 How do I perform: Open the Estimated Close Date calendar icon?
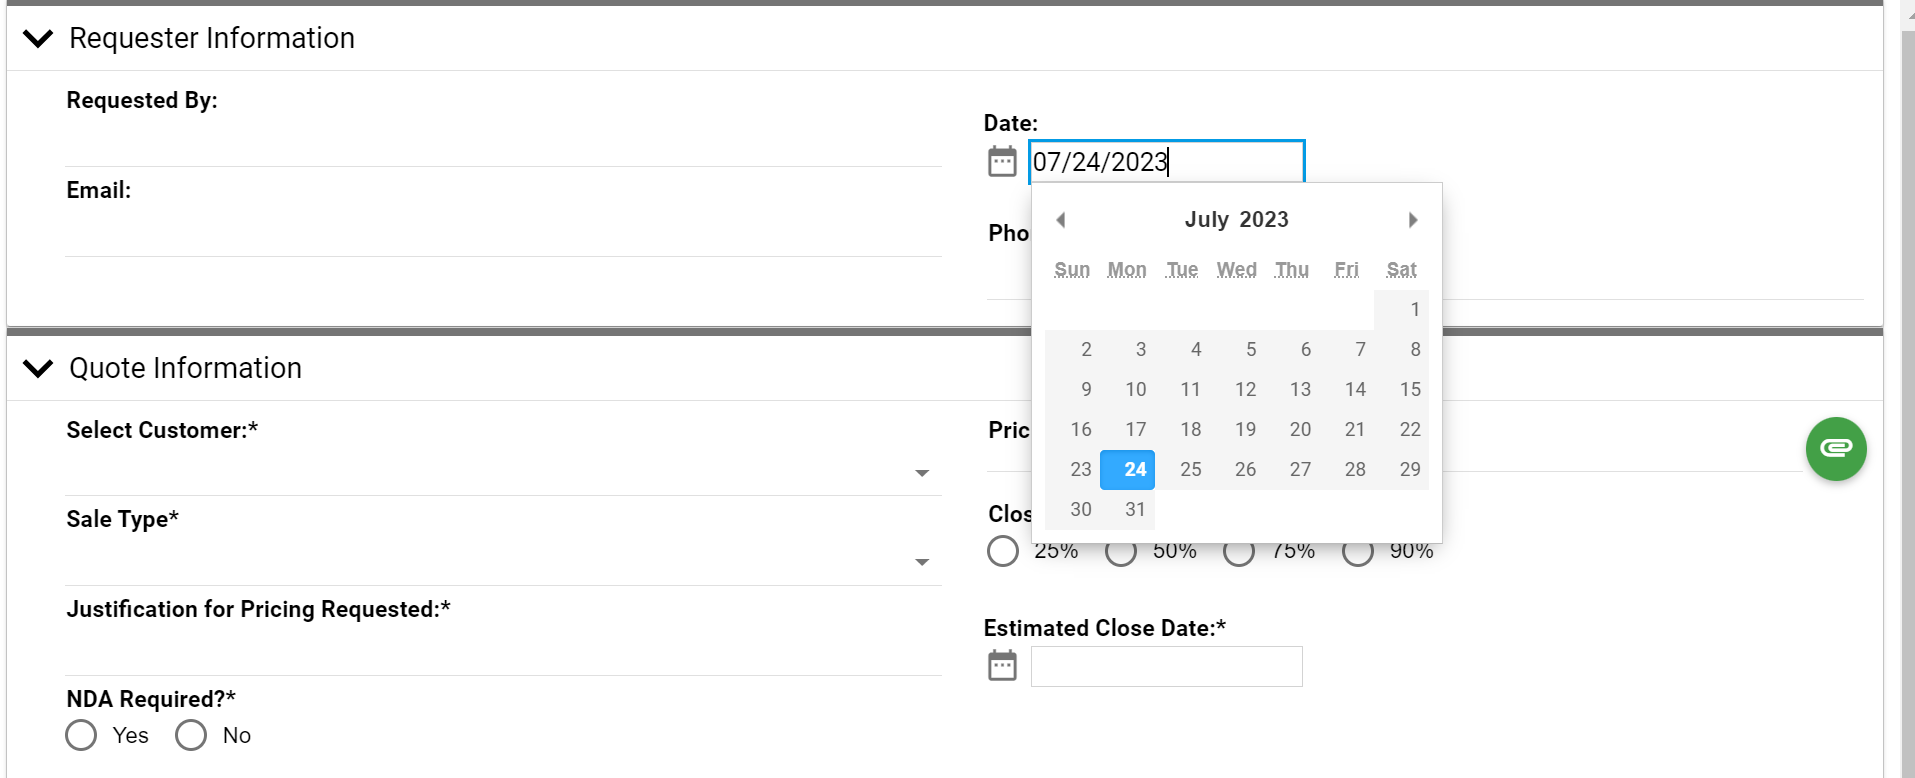(1002, 666)
